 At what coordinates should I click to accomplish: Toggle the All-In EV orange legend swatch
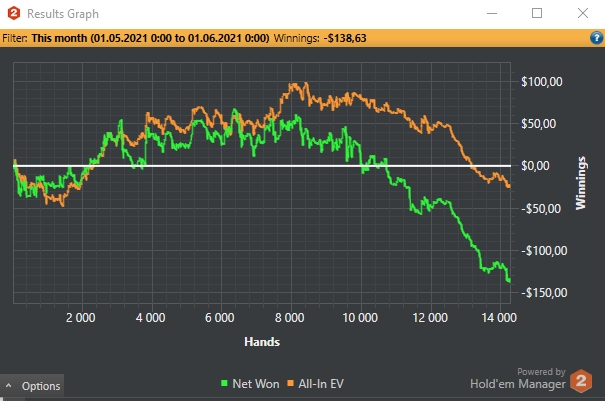(x=291, y=383)
